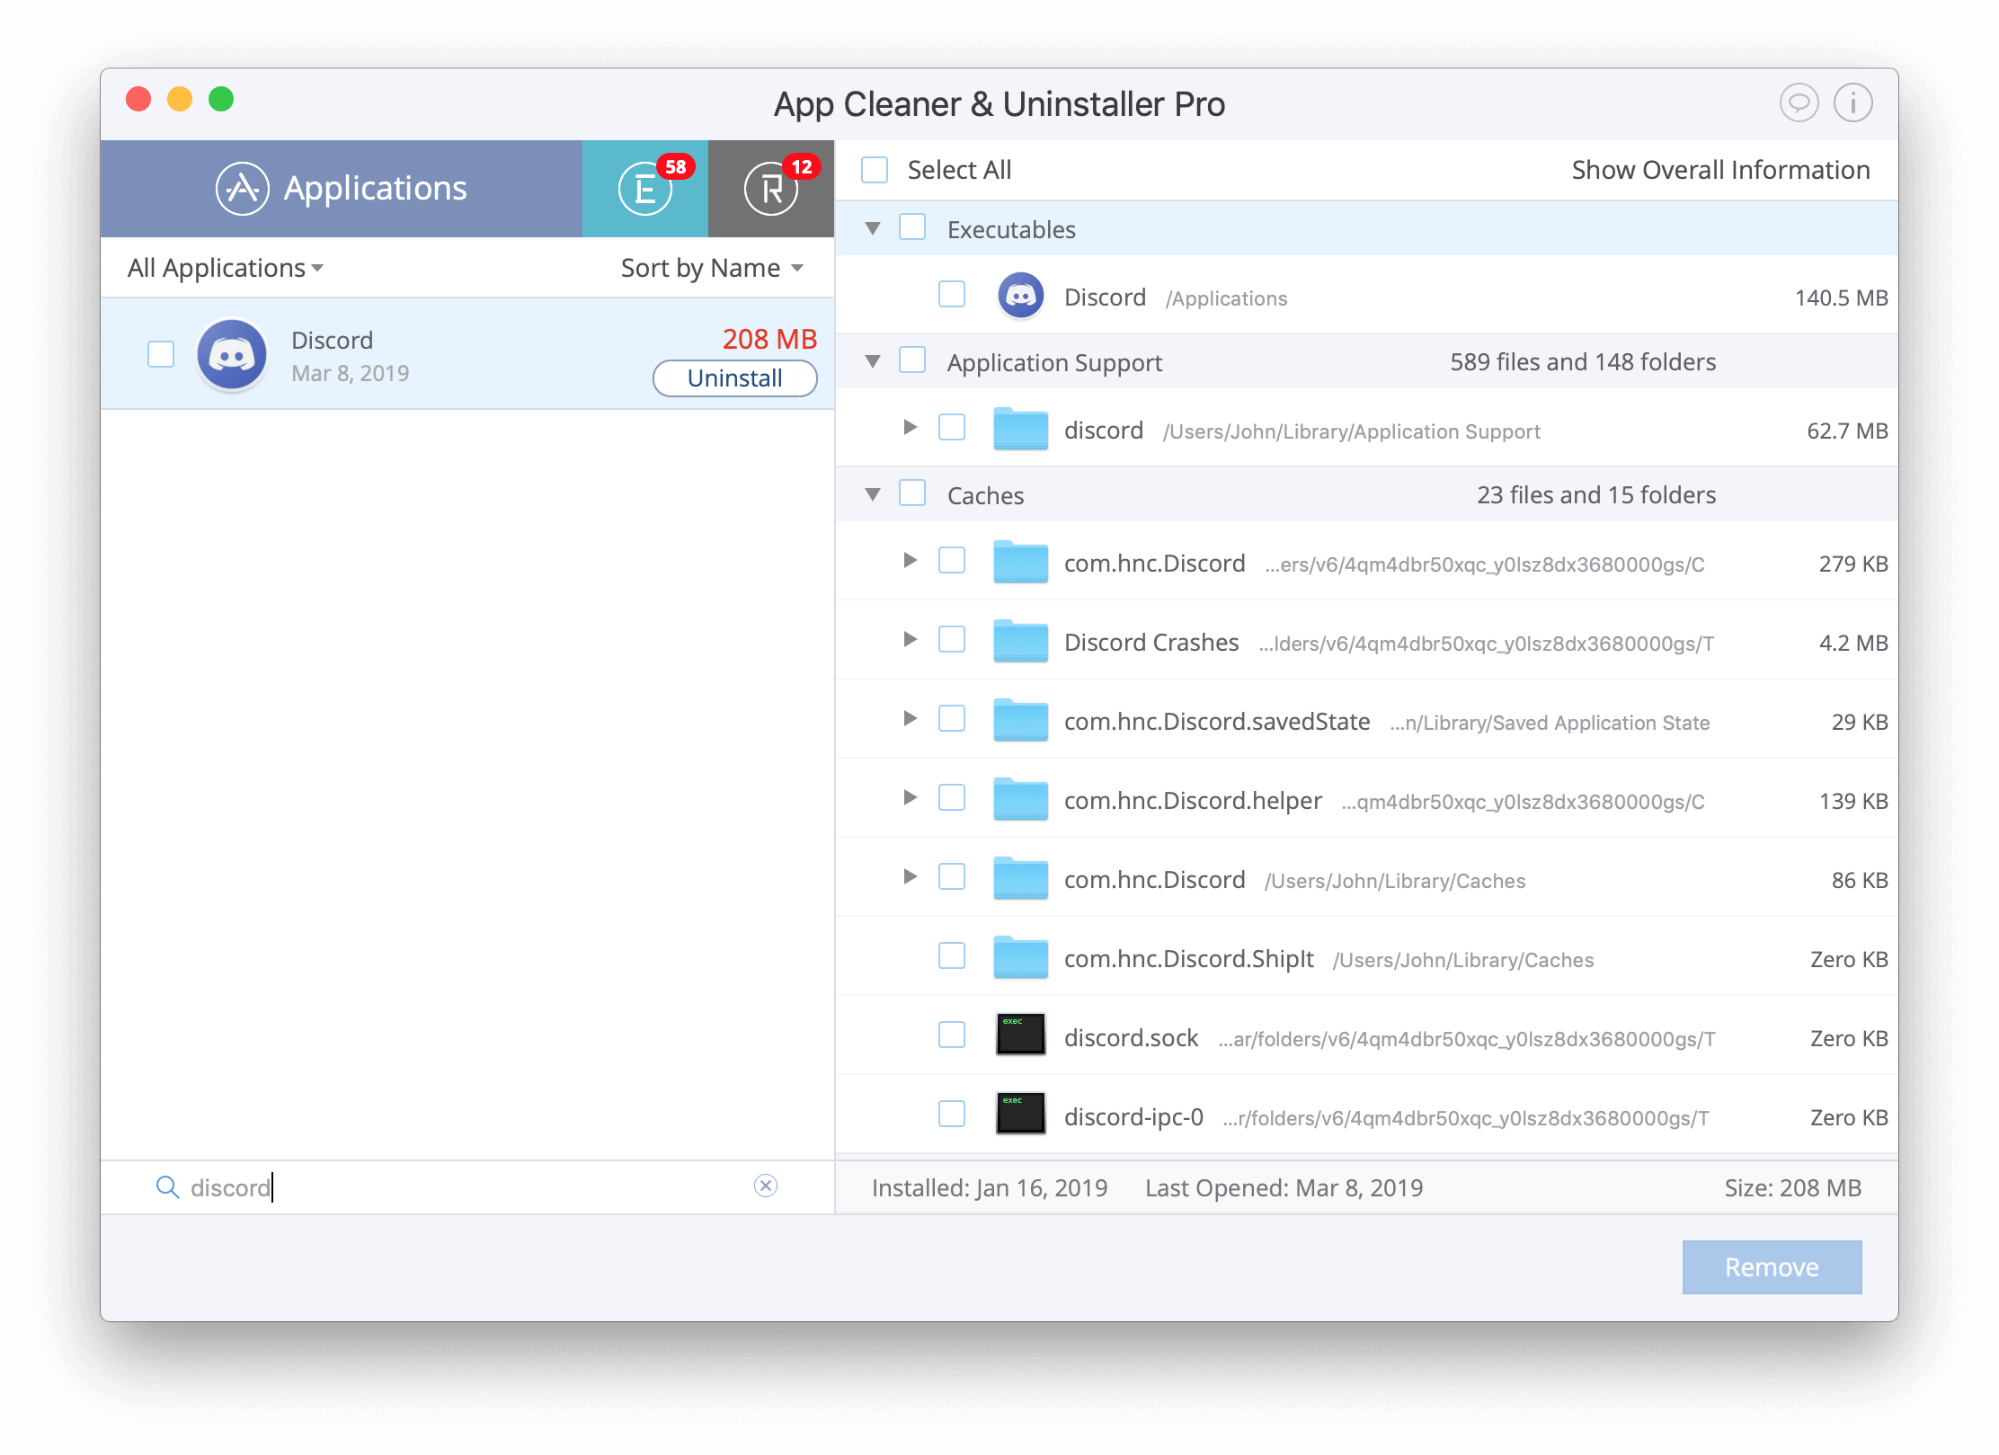Click the discord.sock file icon
The image size is (1999, 1455).
1018,1037
